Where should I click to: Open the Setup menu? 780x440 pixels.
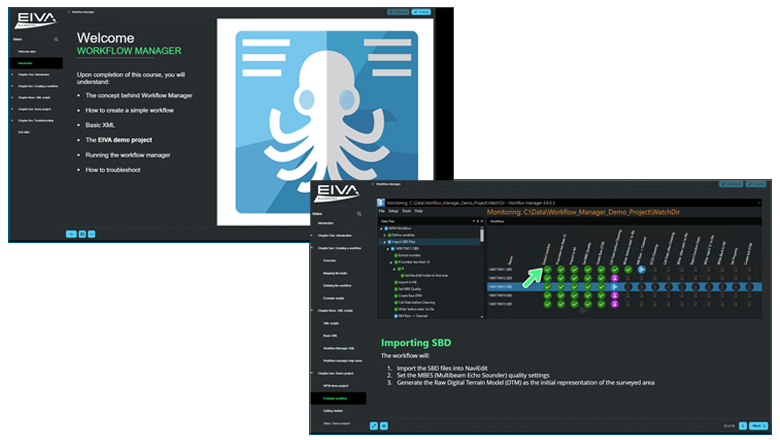[x=393, y=211]
